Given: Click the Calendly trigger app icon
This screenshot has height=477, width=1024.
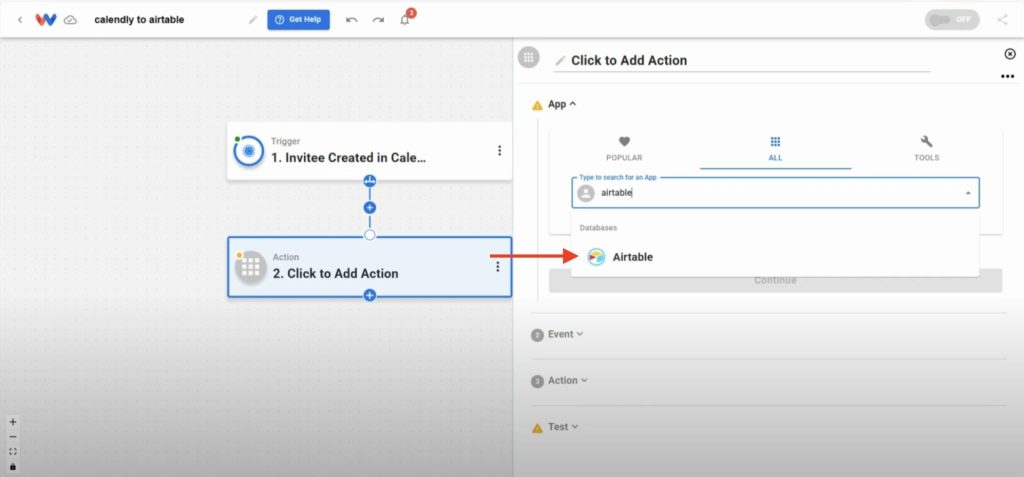Looking at the screenshot, I should tap(248, 151).
